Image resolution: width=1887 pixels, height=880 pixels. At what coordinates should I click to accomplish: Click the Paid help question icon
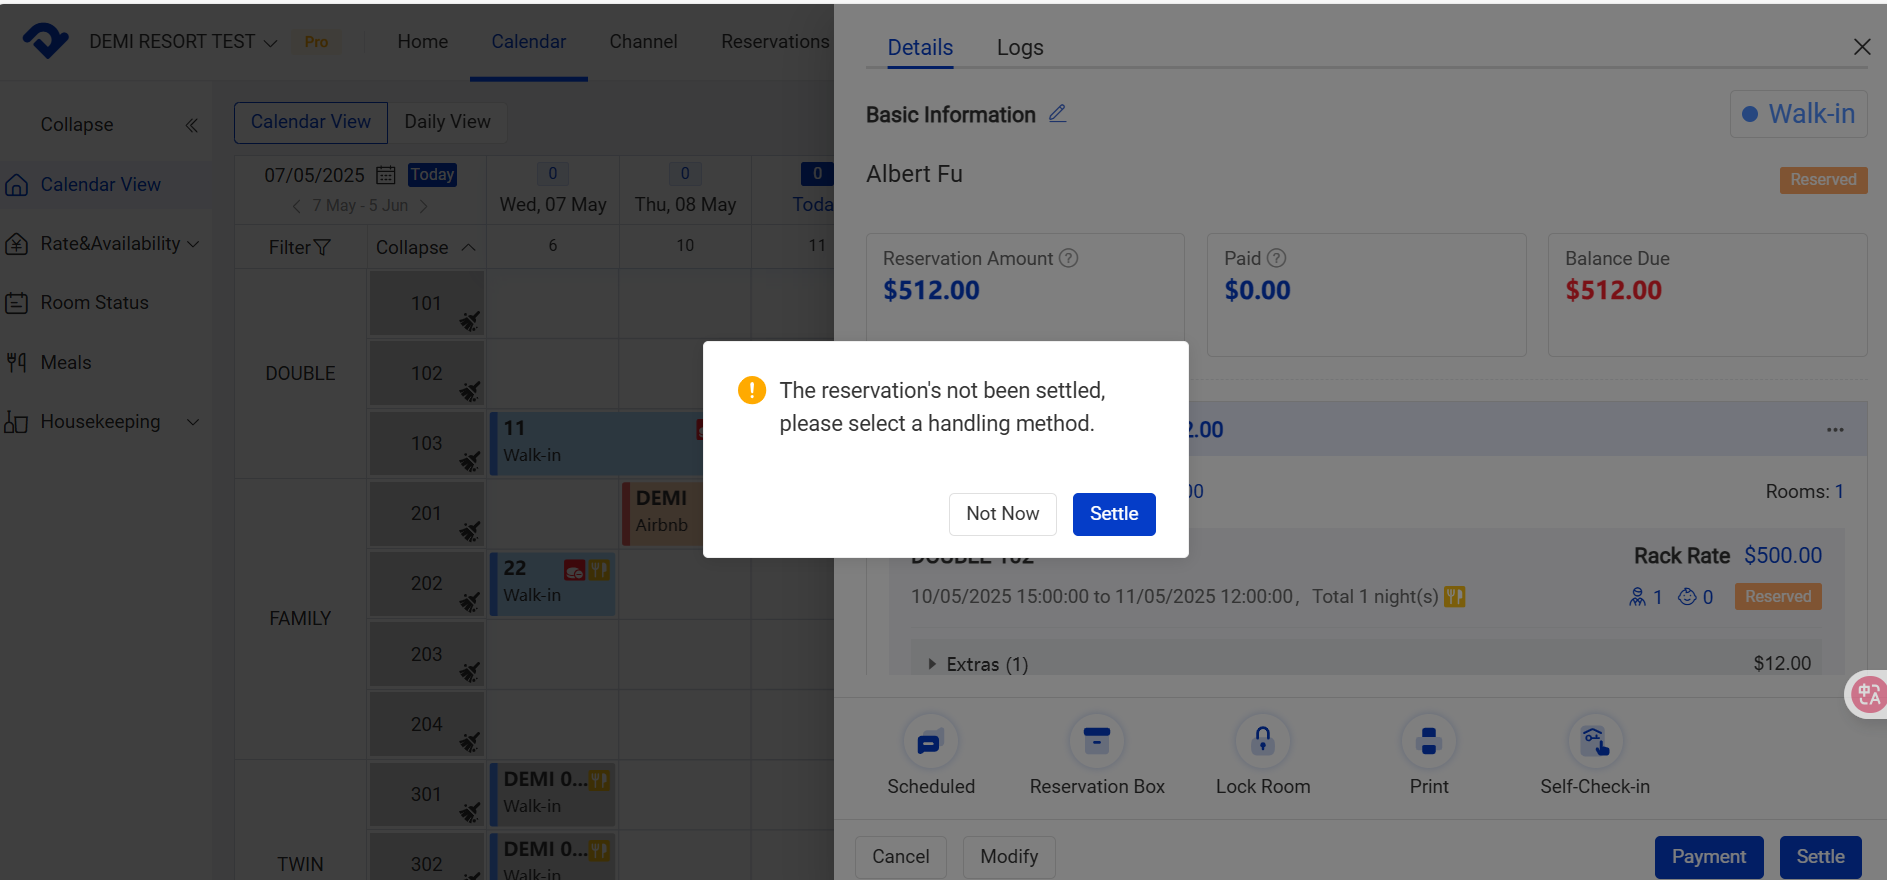(x=1276, y=258)
